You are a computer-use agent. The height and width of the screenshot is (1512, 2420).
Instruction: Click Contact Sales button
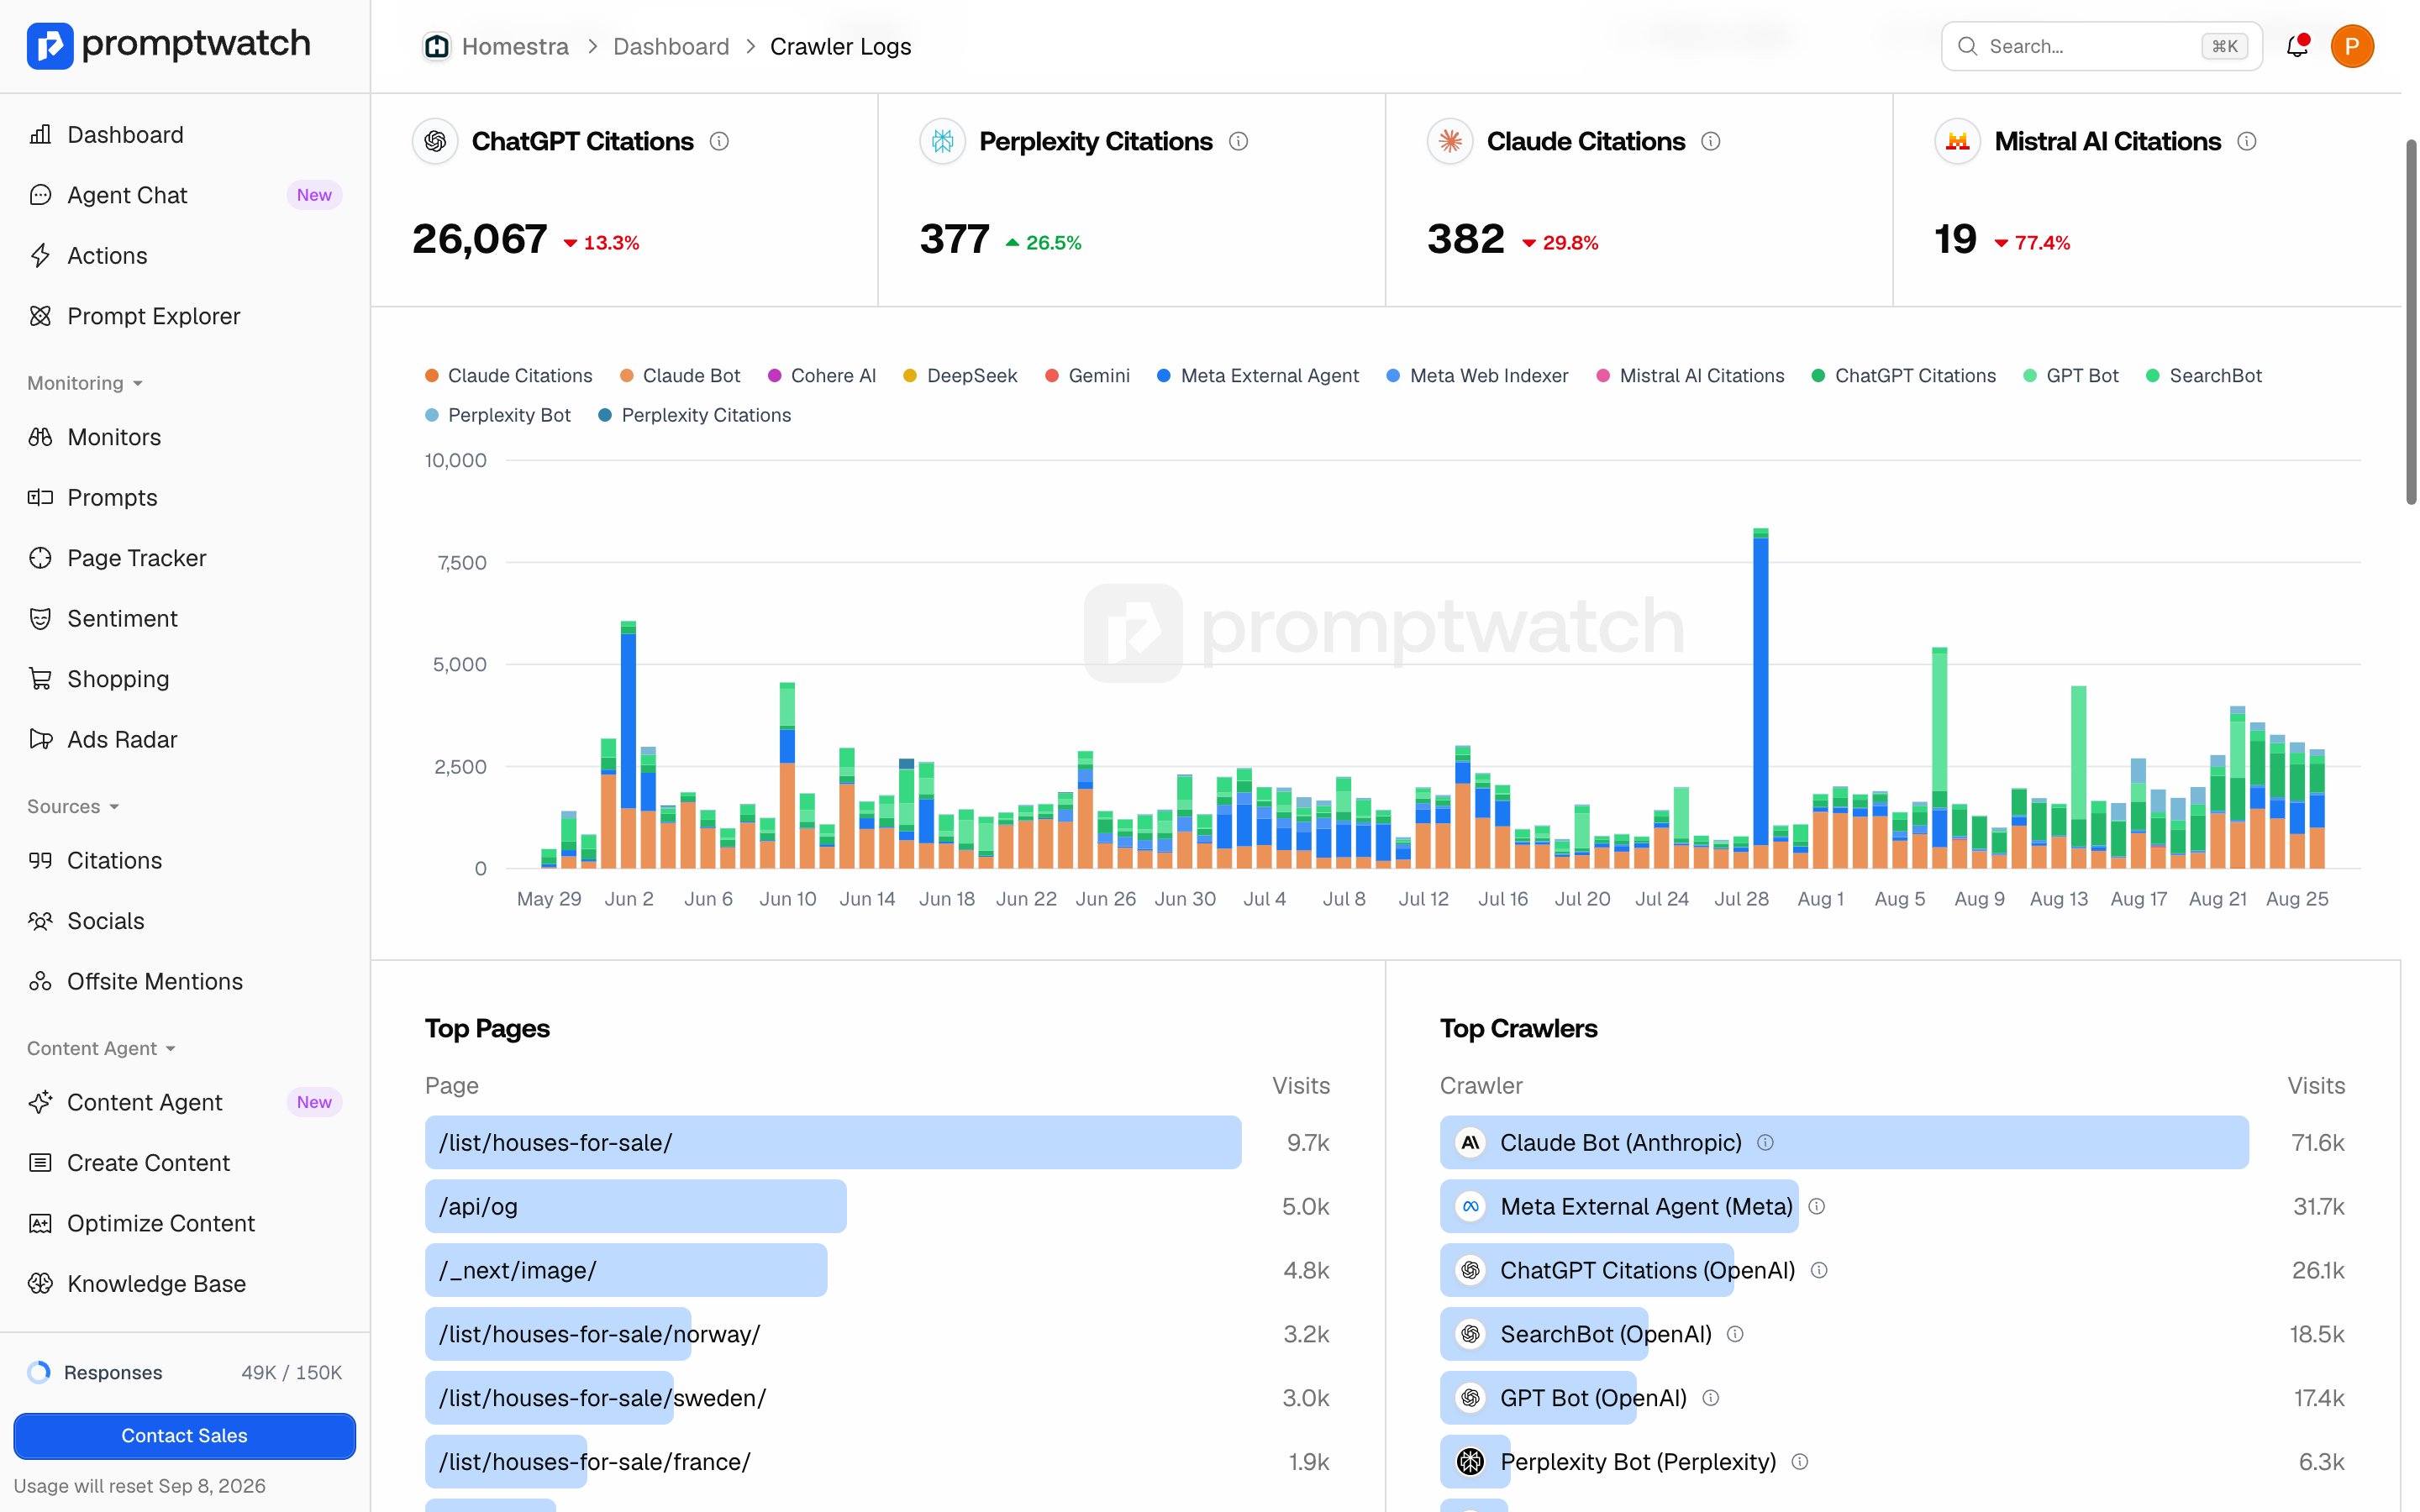point(184,1435)
